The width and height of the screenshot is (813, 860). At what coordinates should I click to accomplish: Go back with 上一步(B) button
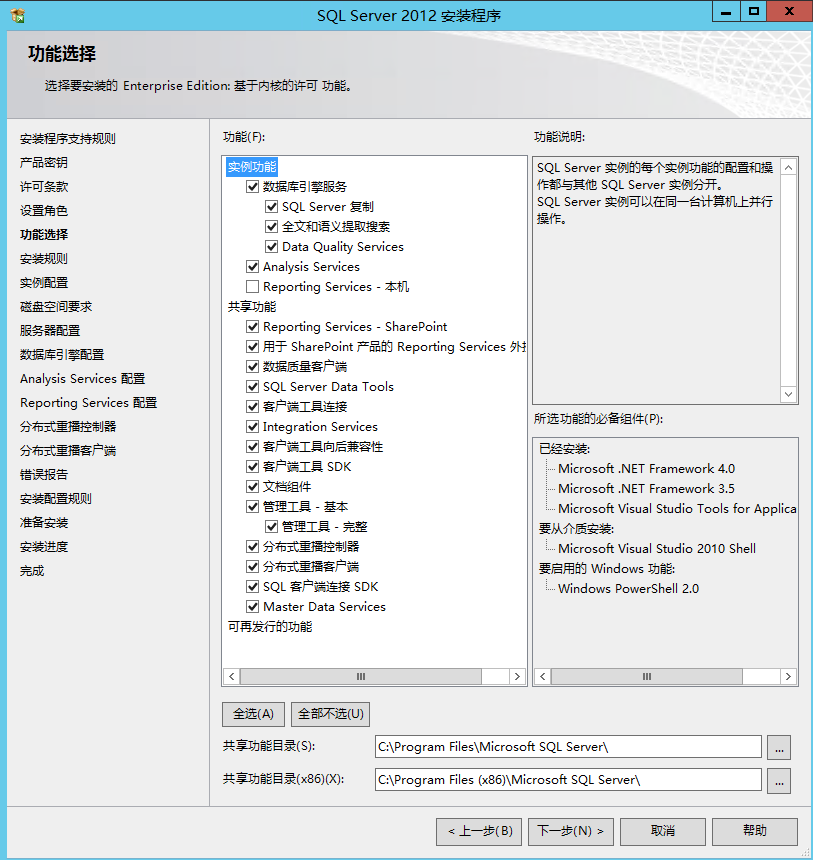(480, 831)
